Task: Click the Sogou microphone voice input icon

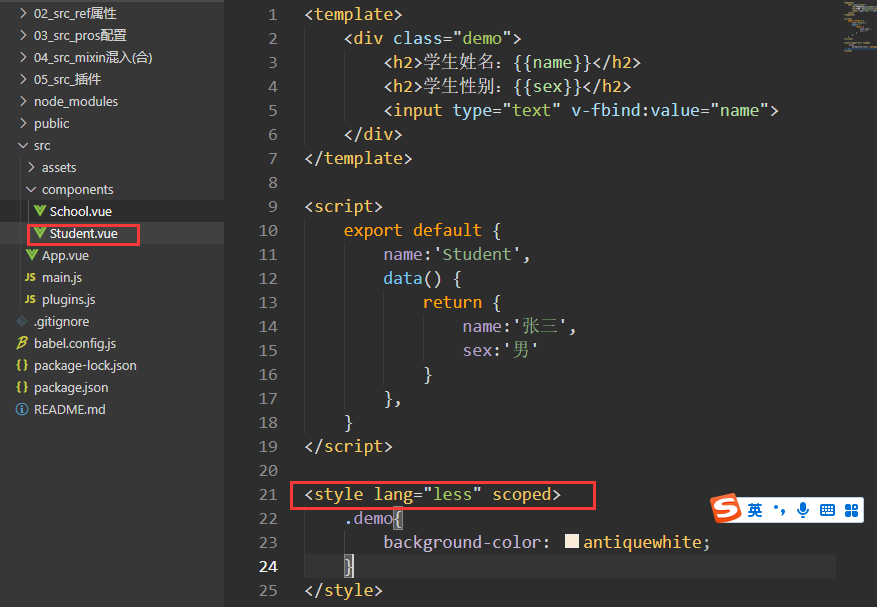Action: tap(803, 510)
